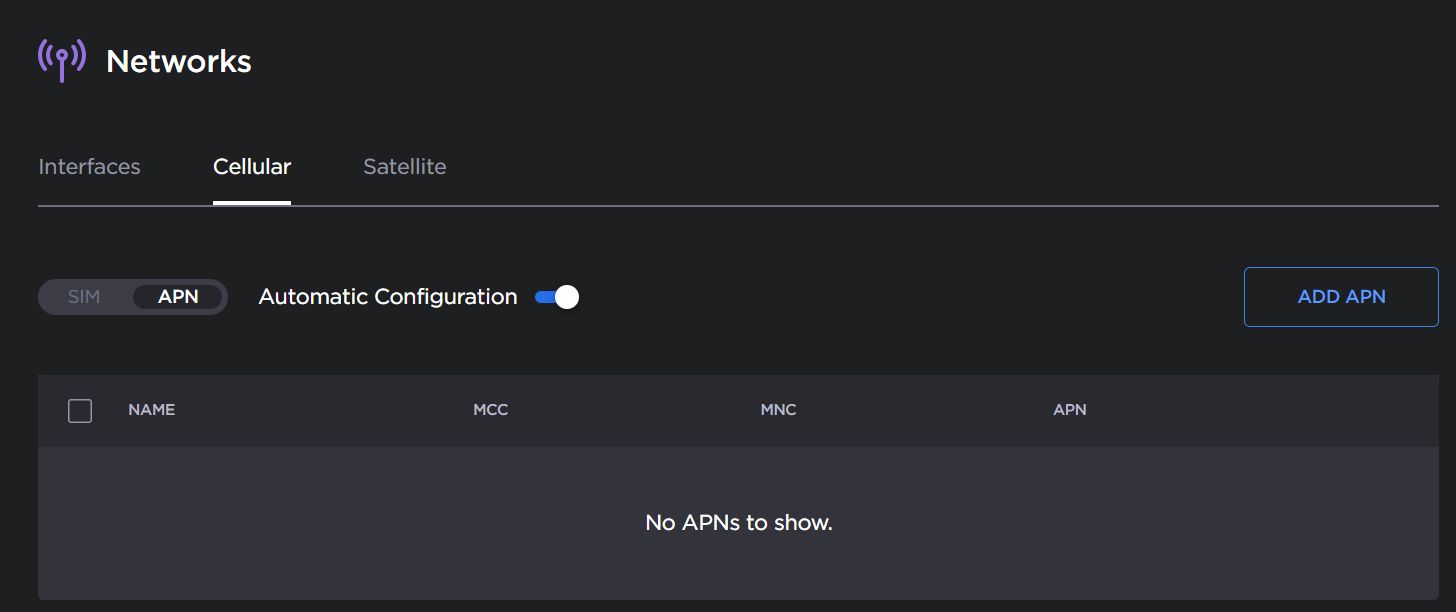1456x612 pixels.
Task: Sort the table by APN column
Action: pos(1069,410)
